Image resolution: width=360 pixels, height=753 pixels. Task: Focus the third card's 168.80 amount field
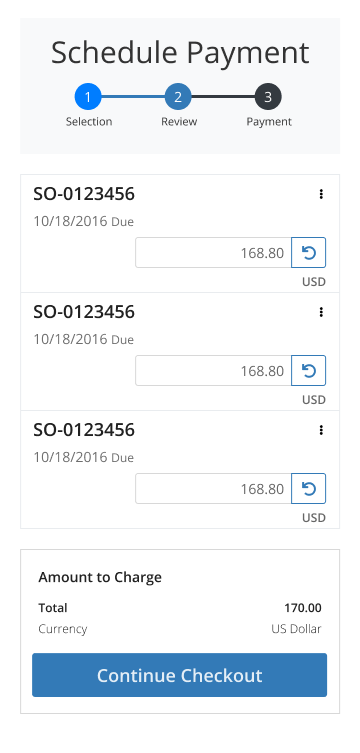point(213,488)
